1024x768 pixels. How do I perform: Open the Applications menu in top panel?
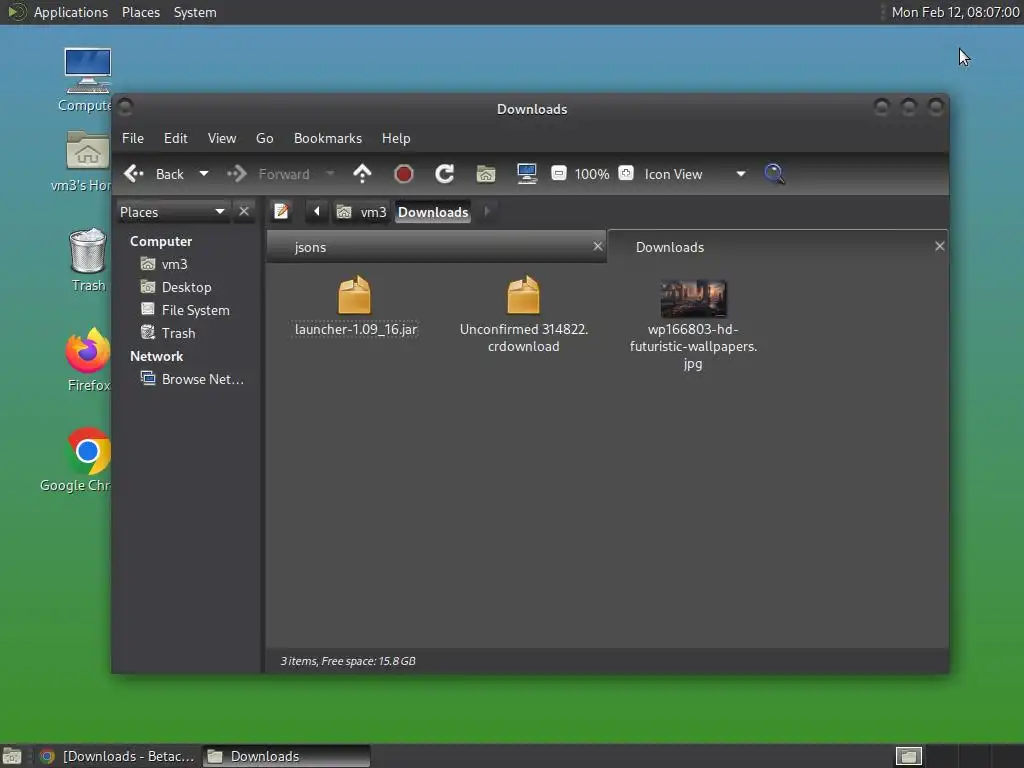tap(71, 12)
